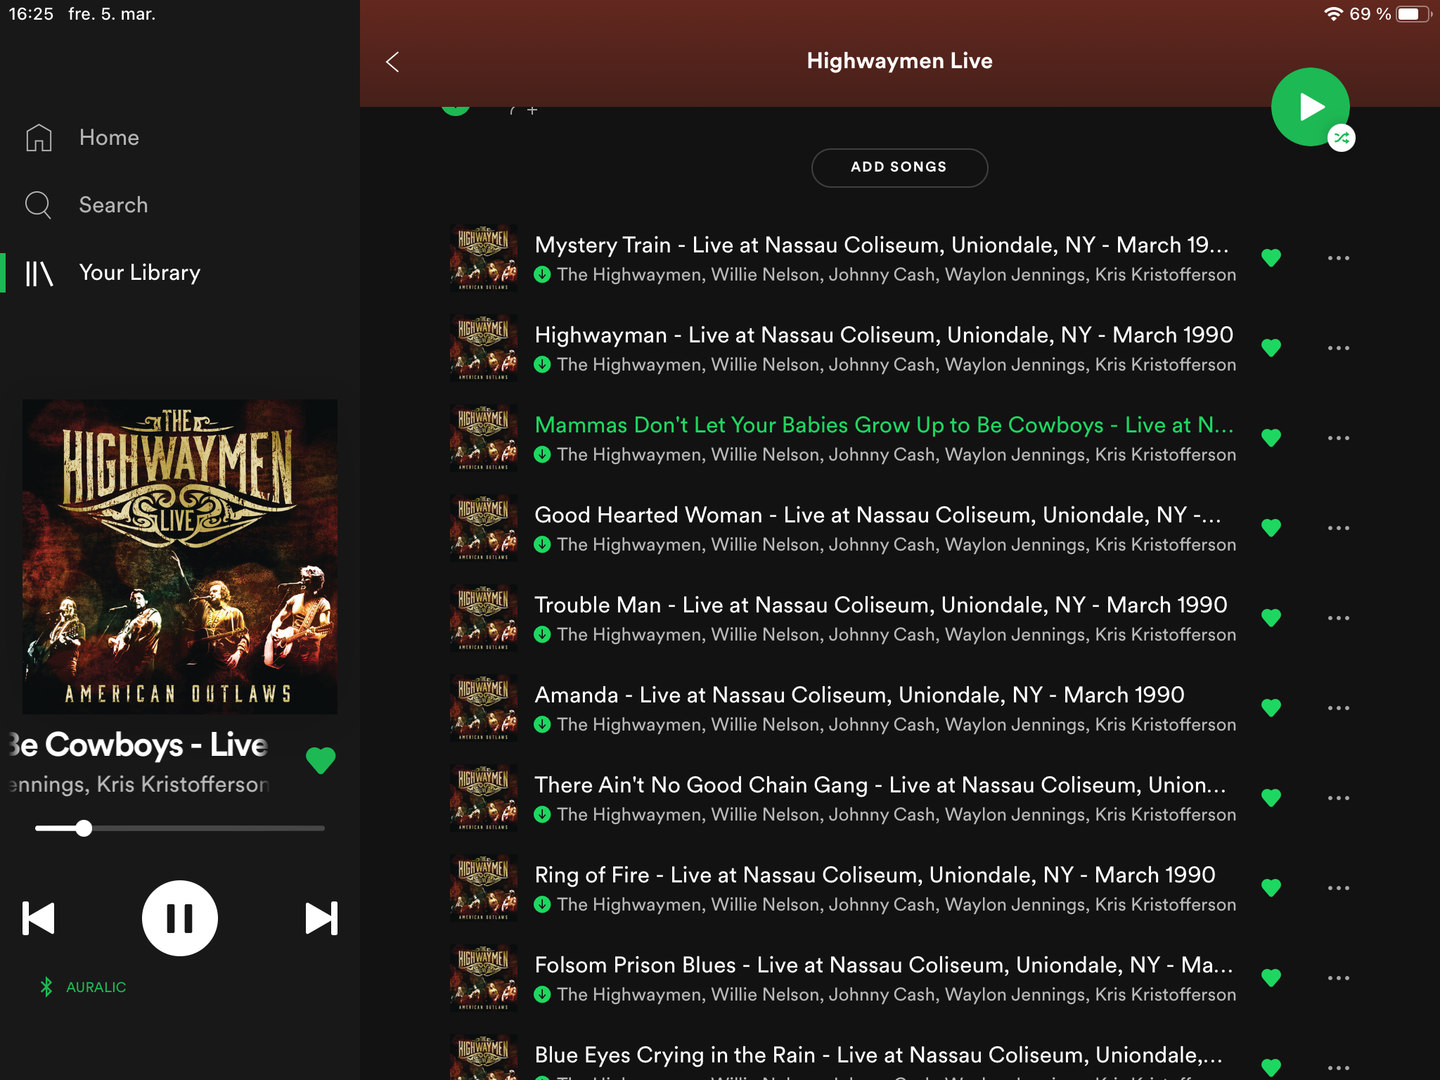Tap downloaded icon under Folsom Prison Blues
Viewport: 1440px width, 1080px height.
(x=542, y=995)
